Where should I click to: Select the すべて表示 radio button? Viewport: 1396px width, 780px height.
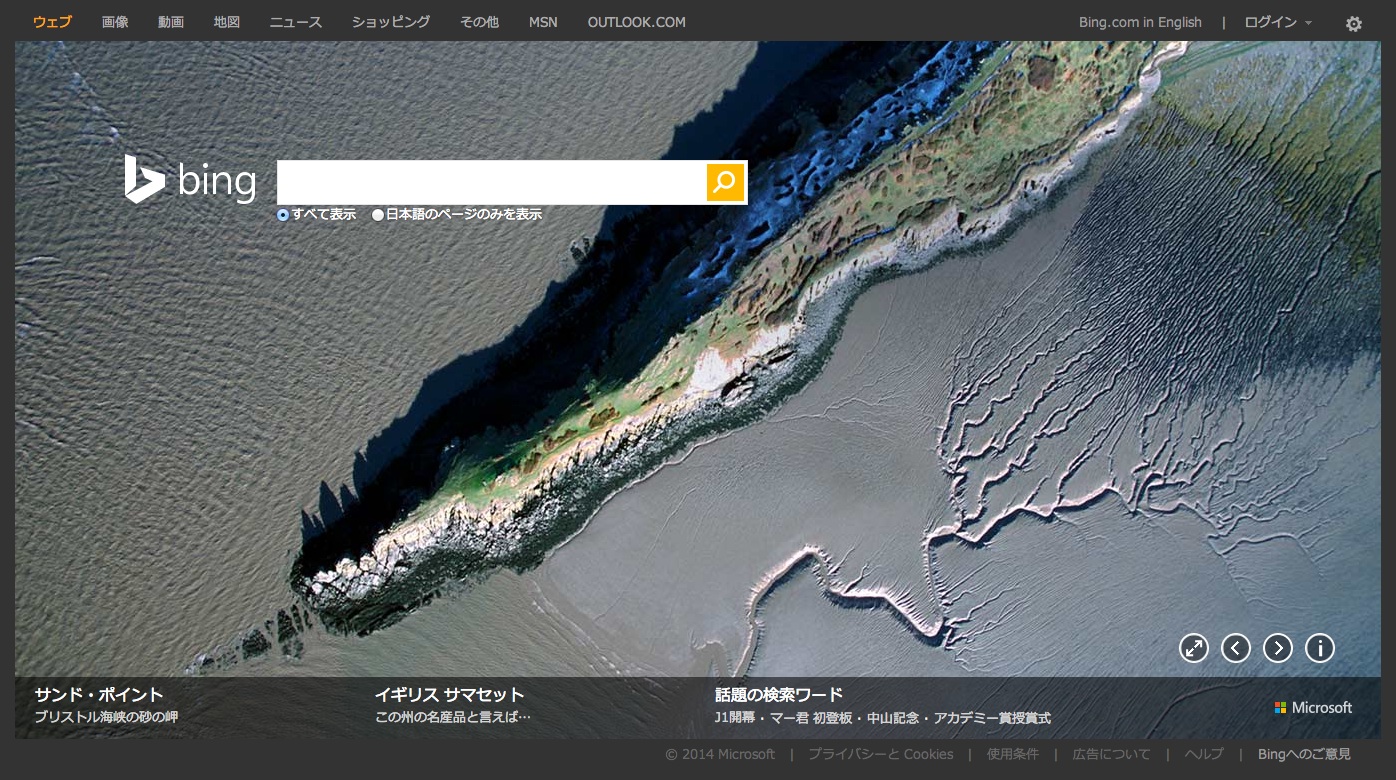(283, 215)
